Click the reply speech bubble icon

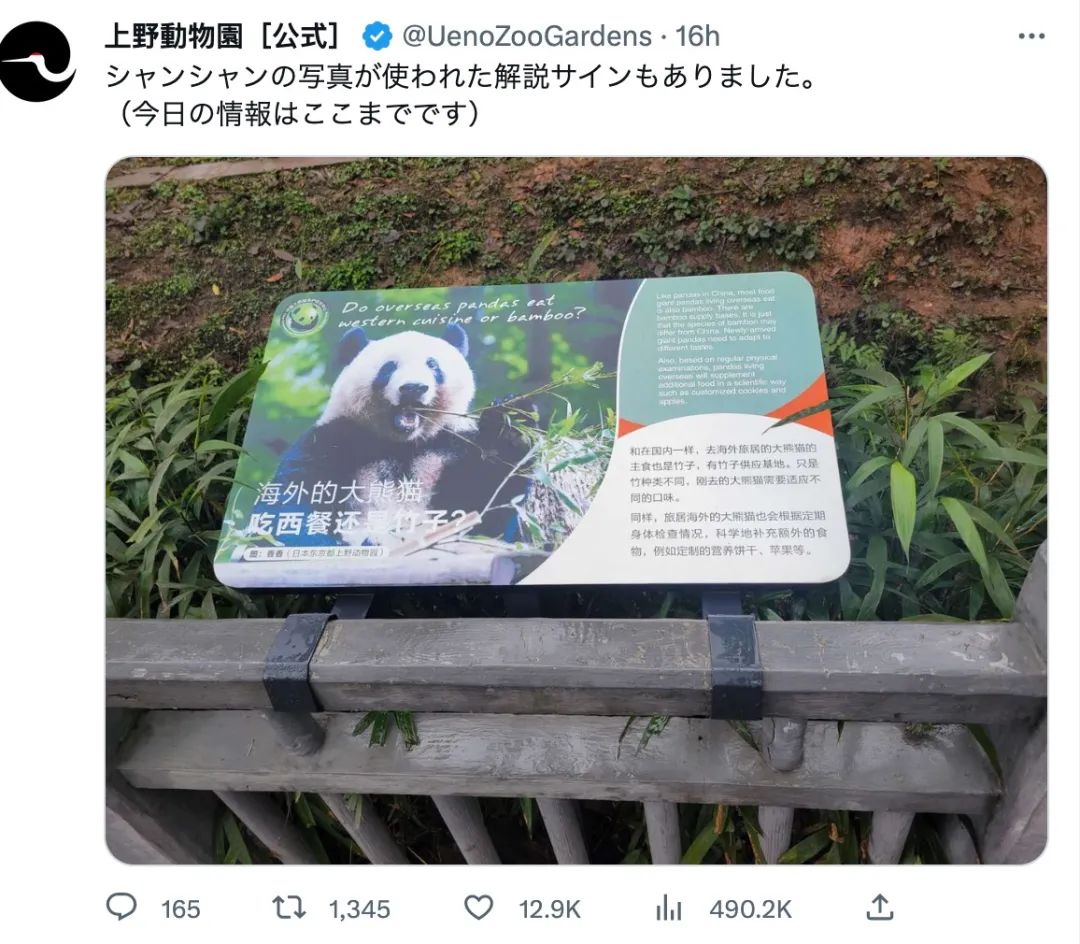[122, 907]
